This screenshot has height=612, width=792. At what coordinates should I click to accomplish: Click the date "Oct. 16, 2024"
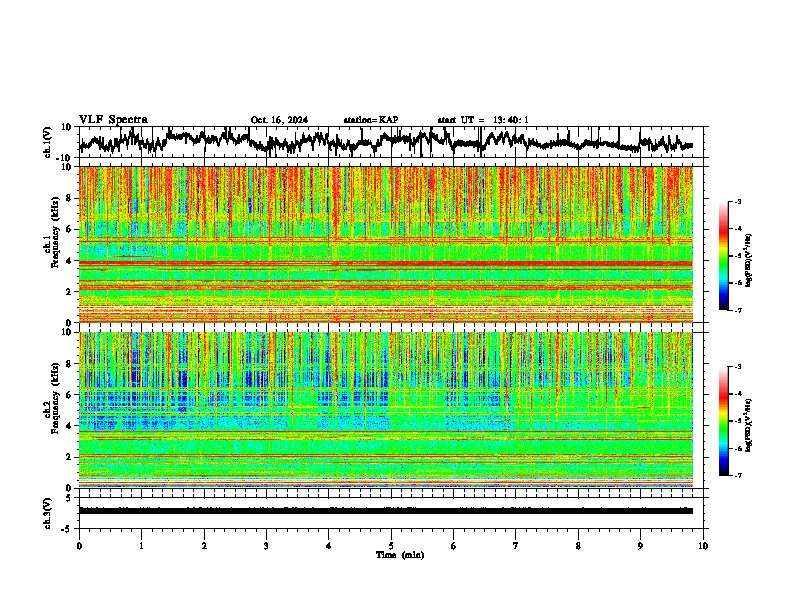(279, 120)
